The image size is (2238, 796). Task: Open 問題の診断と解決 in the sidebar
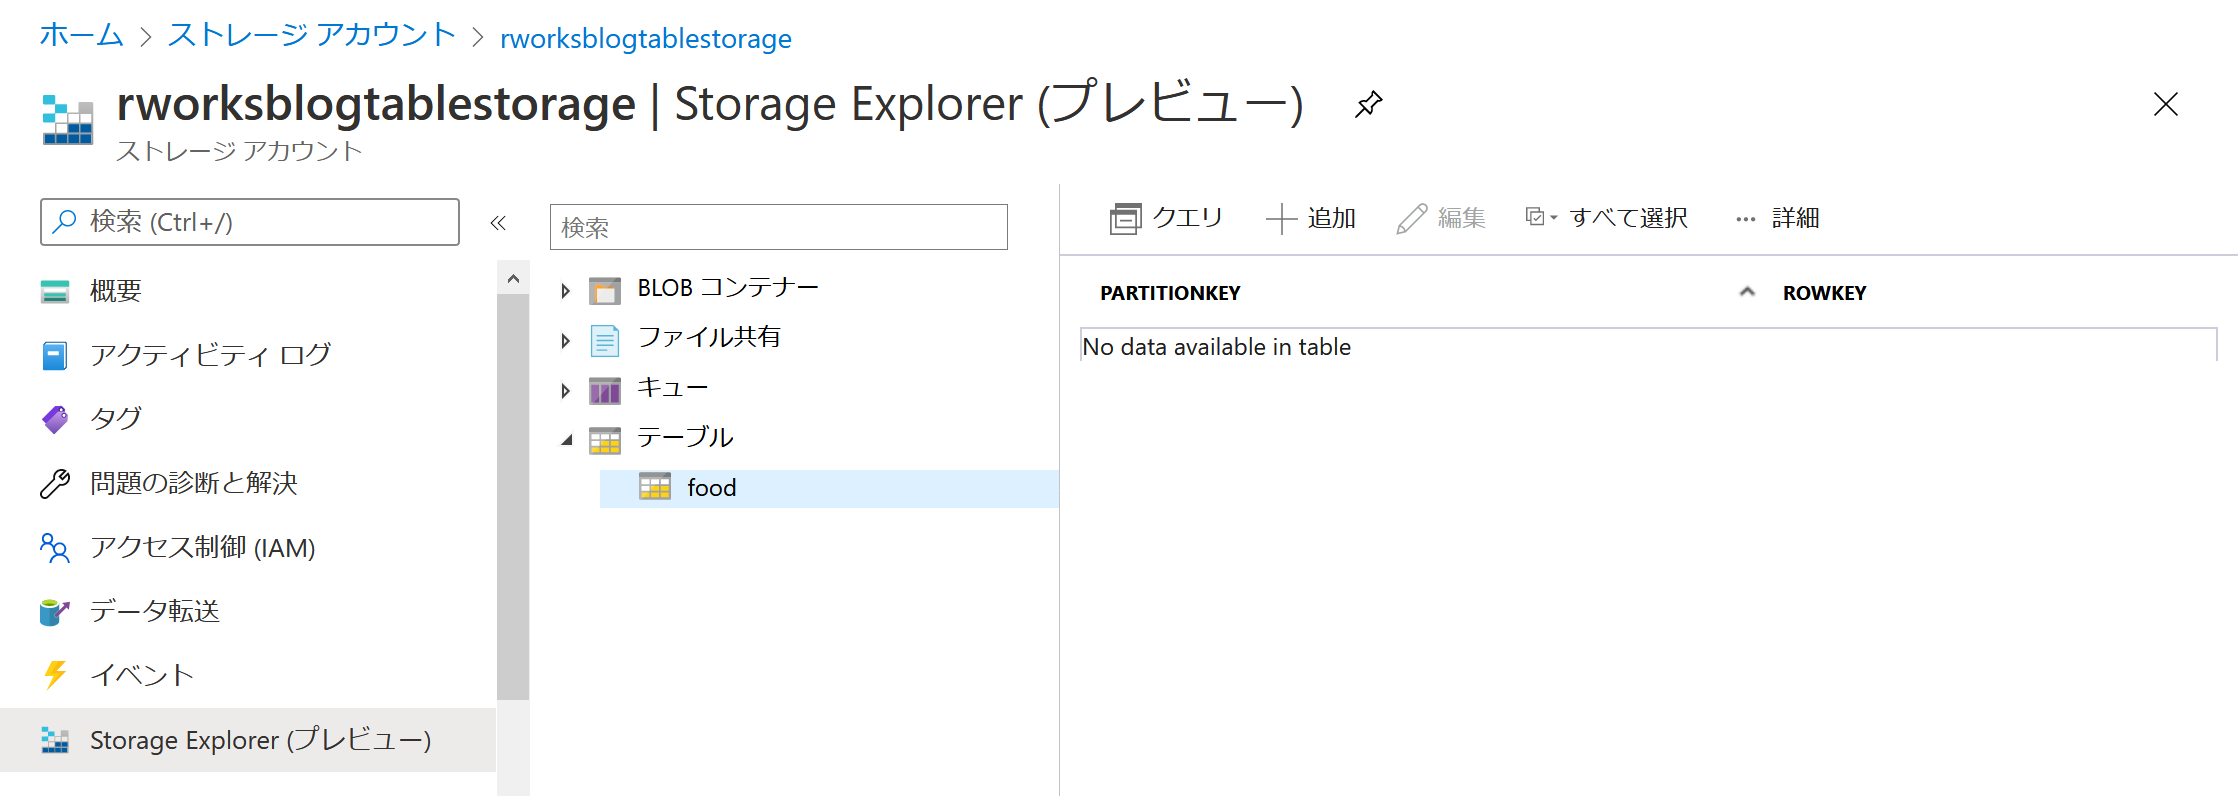pos(194,483)
